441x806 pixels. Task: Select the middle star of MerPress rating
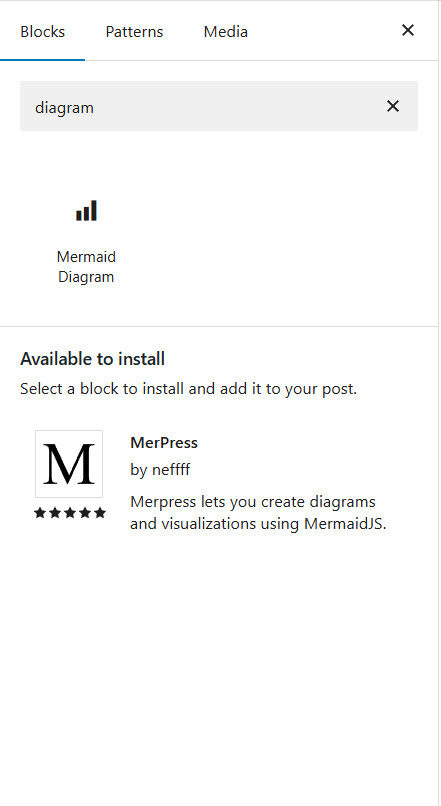click(70, 513)
